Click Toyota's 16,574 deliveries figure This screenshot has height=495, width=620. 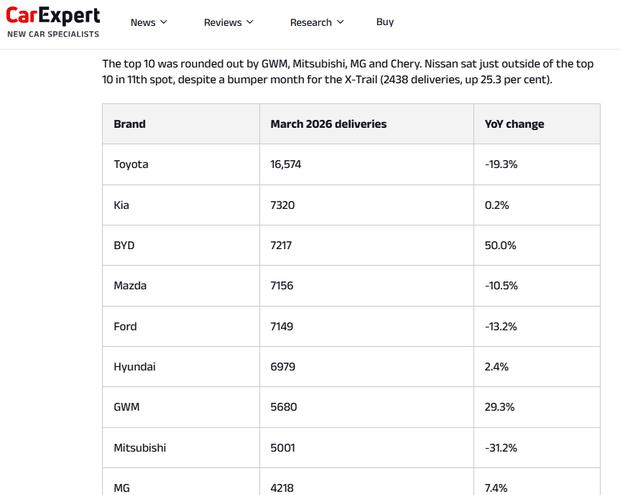tap(293, 164)
